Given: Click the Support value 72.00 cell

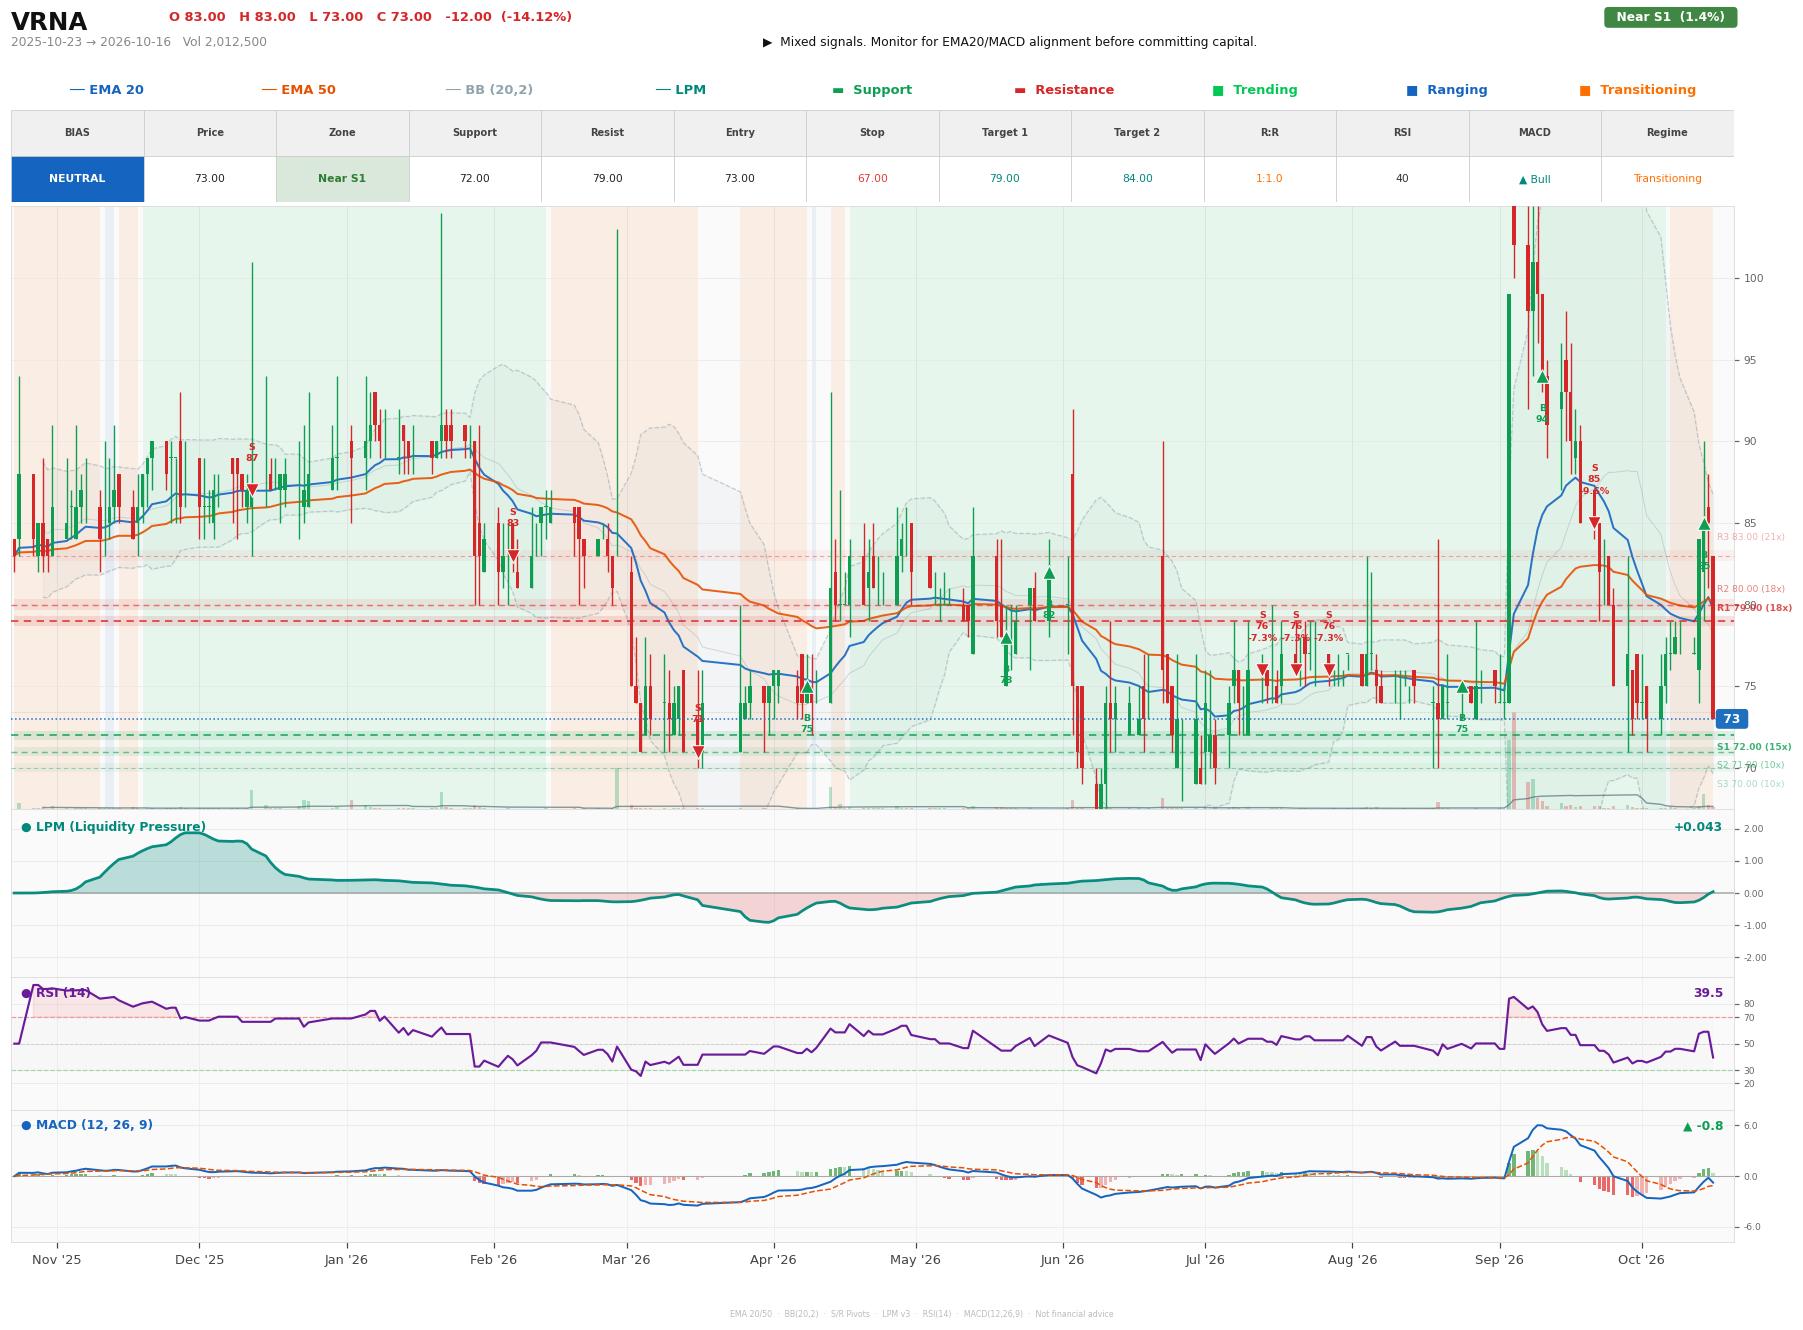Looking at the screenshot, I should click(x=474, y=179).
